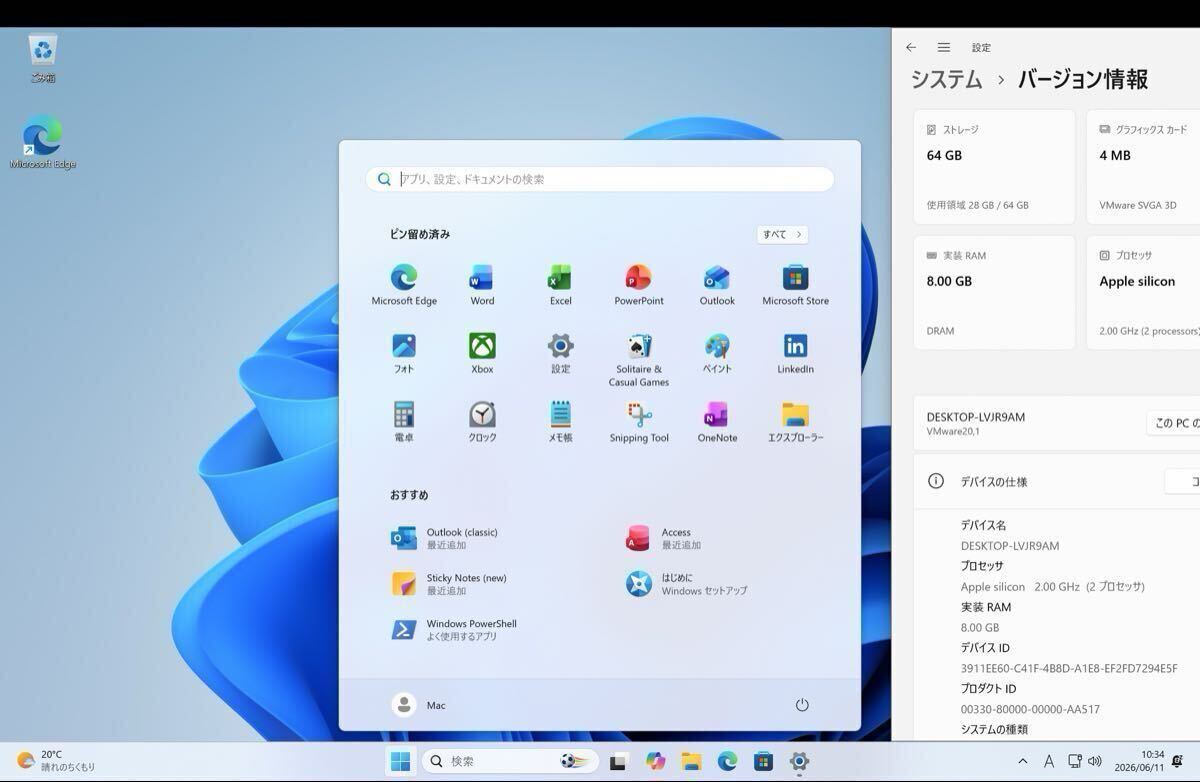Open Microsoft Edge from pinned apps
The width and height of the screenshot is (1200, 782).
[404, 285]
